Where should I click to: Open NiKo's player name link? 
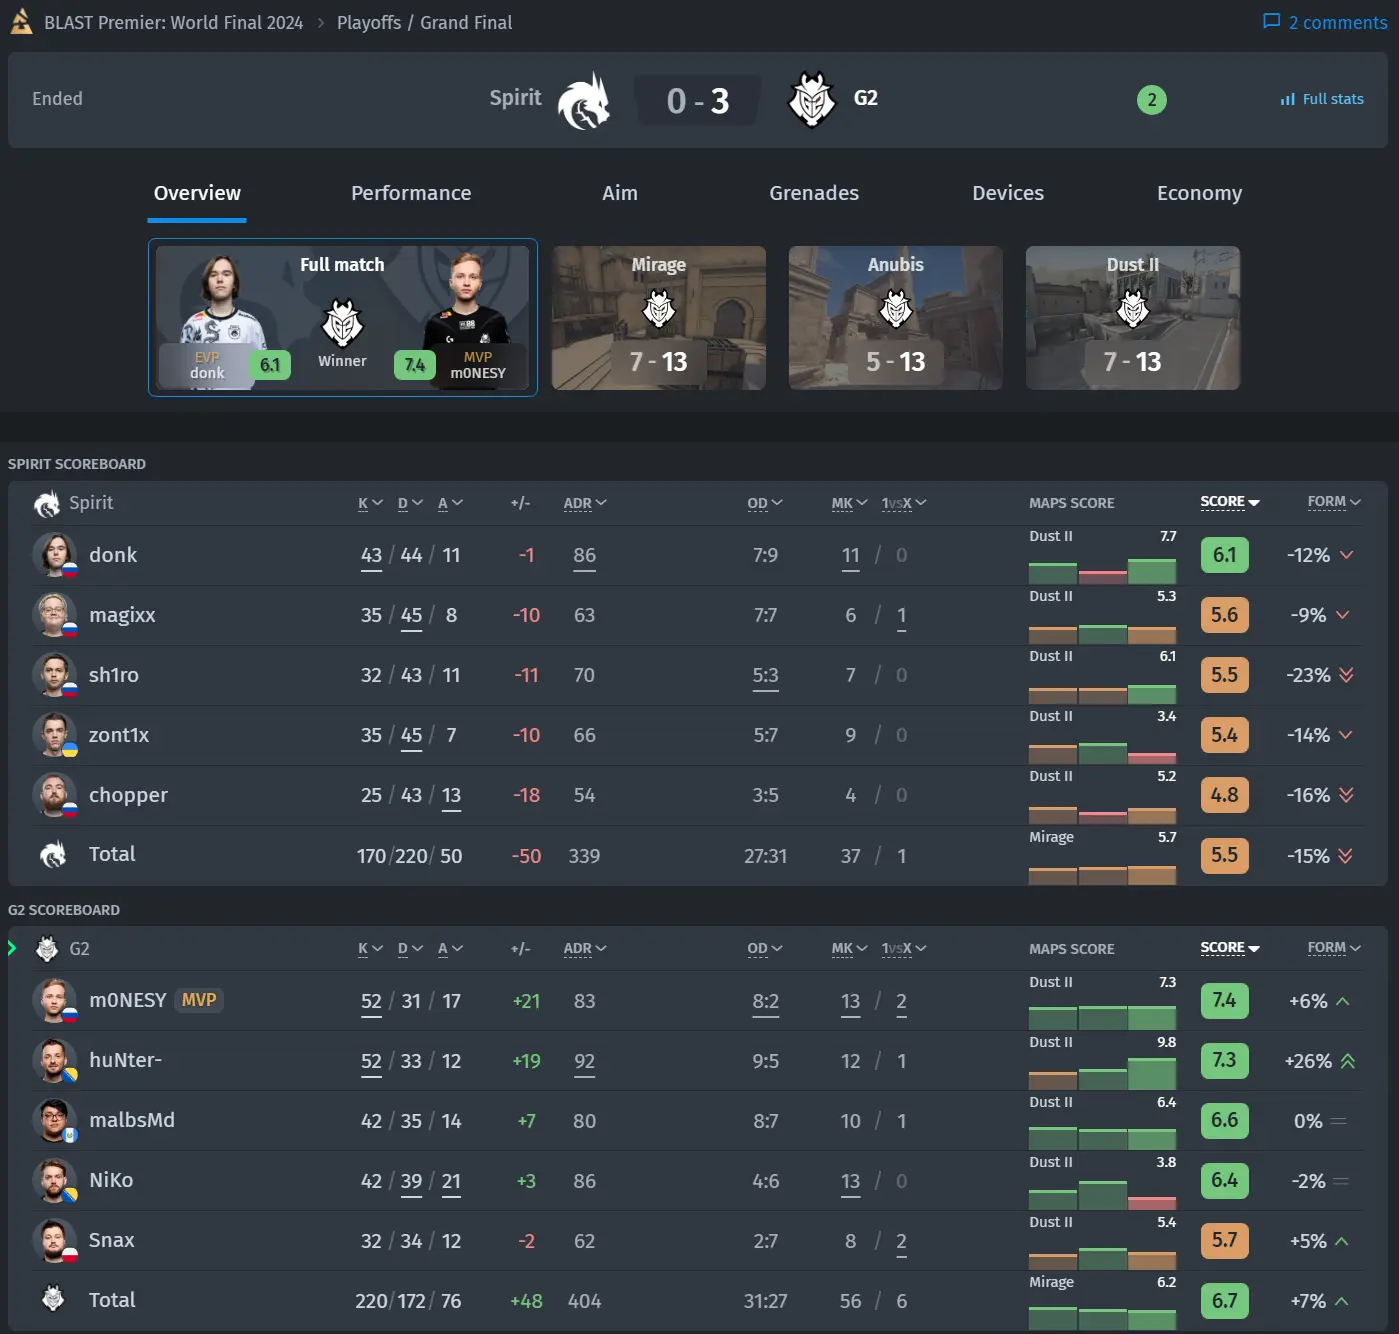[x=111, y=1180]
